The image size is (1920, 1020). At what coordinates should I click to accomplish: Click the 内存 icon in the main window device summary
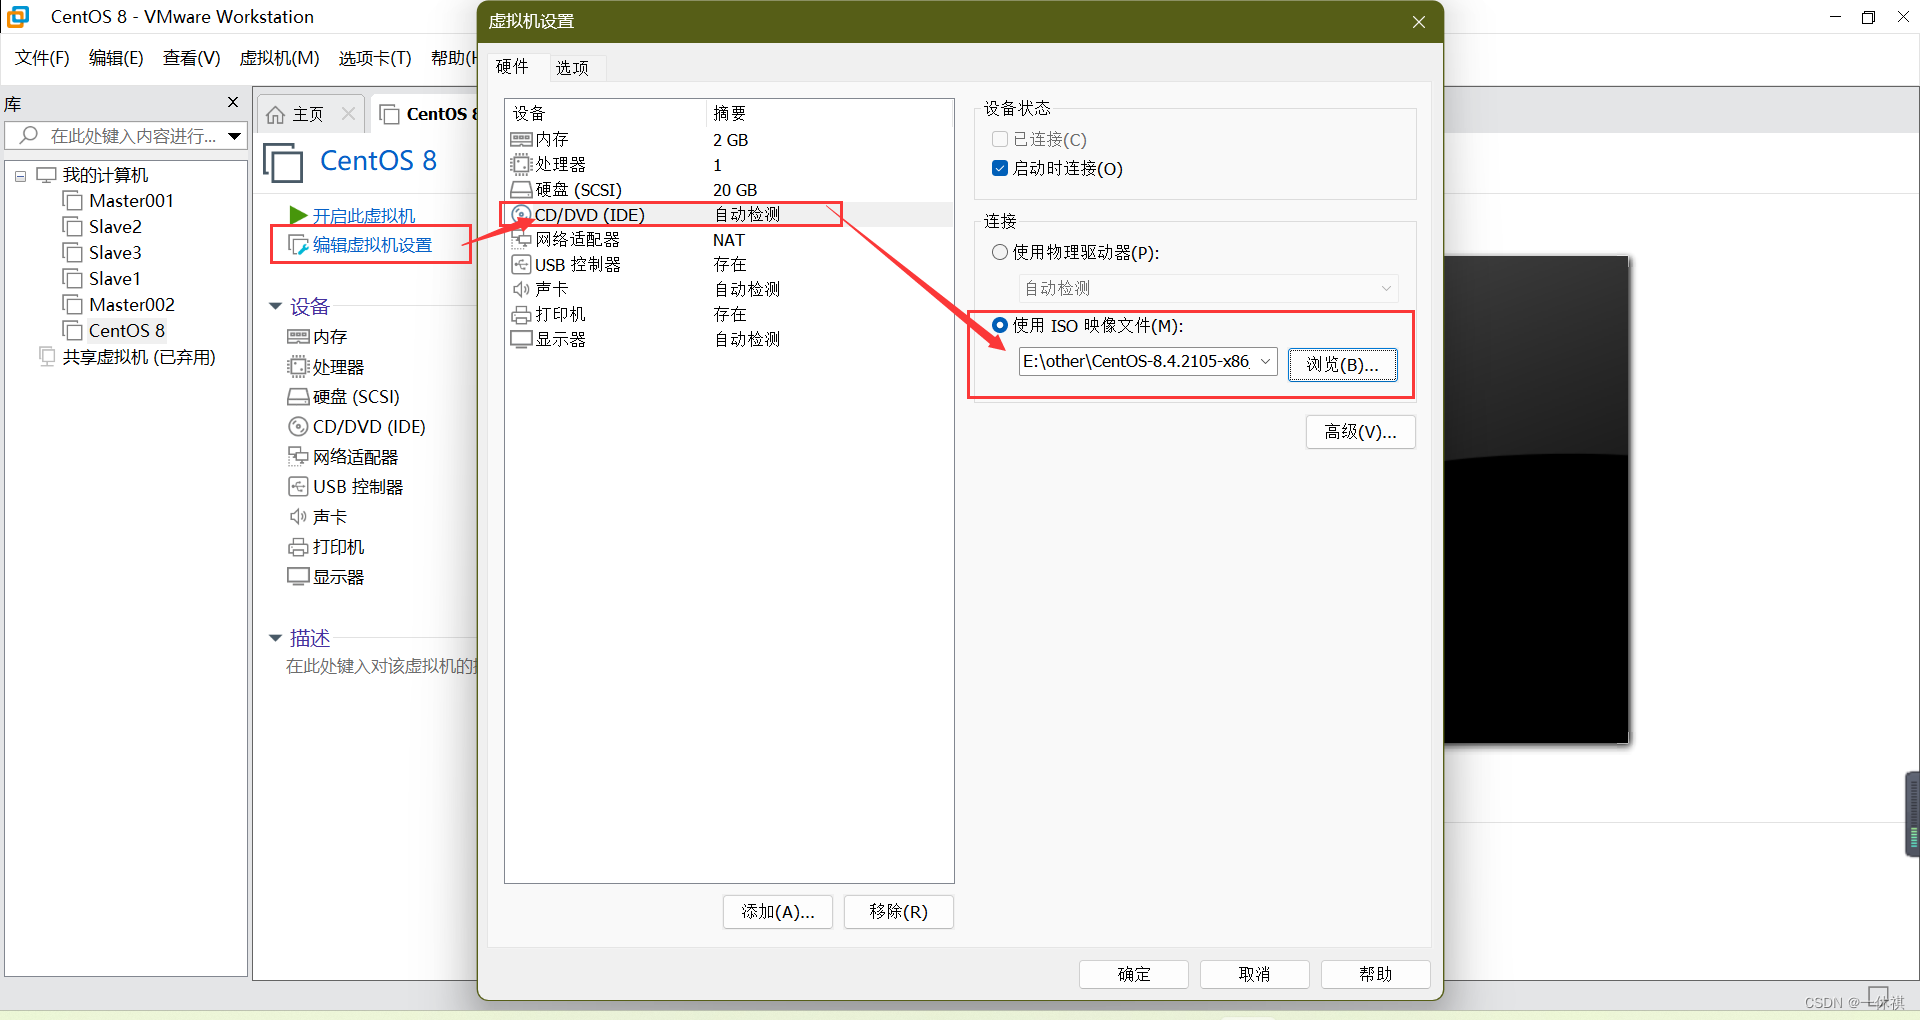pos(298,337)
